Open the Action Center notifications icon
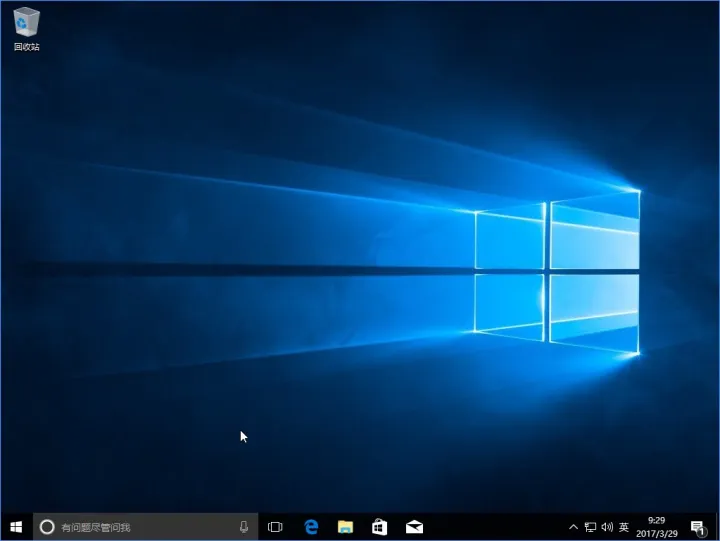The height and width of the screenshot is (541, 720). [x=698, y=528]
